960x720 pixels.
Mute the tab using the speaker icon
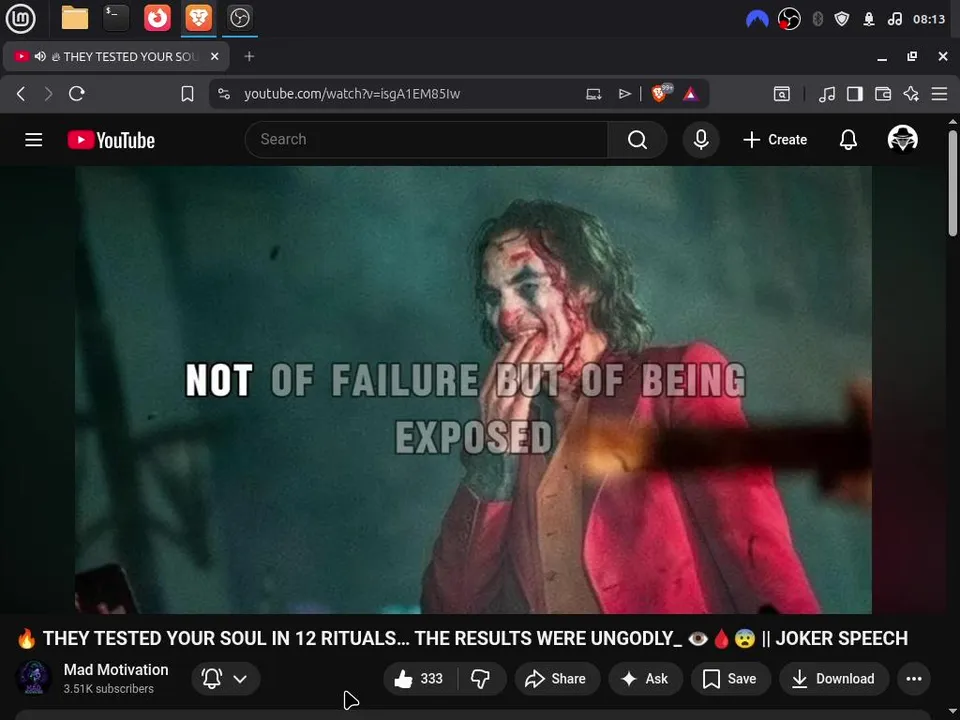click(x=40, y=56)
